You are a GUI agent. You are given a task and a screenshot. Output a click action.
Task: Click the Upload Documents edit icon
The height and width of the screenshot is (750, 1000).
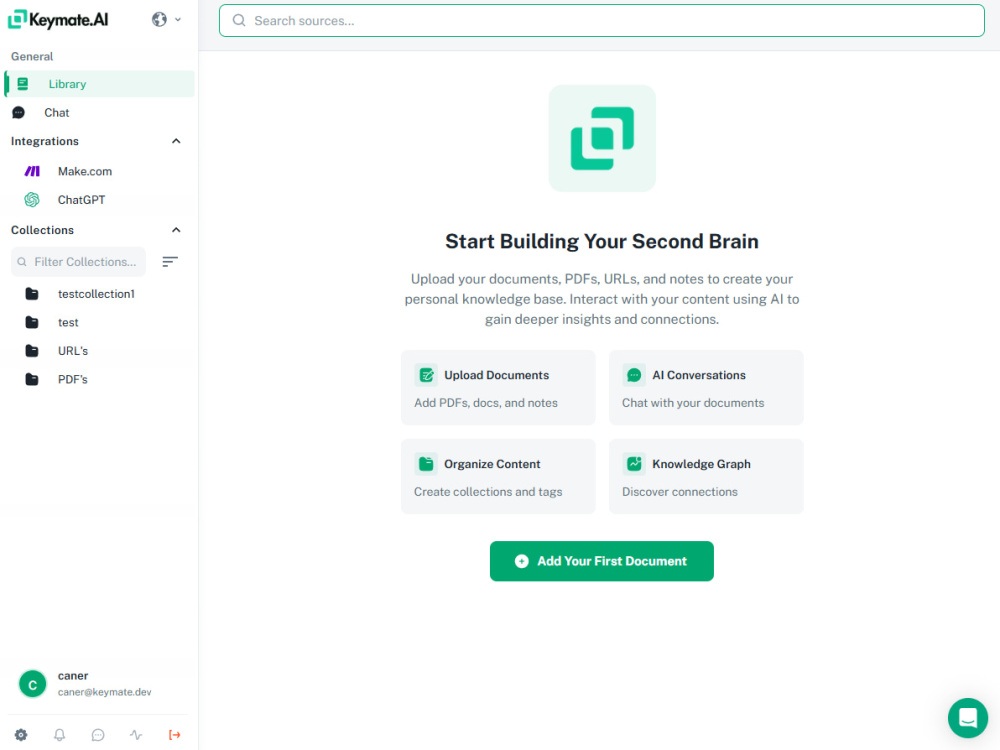click(x=426, y=376)
